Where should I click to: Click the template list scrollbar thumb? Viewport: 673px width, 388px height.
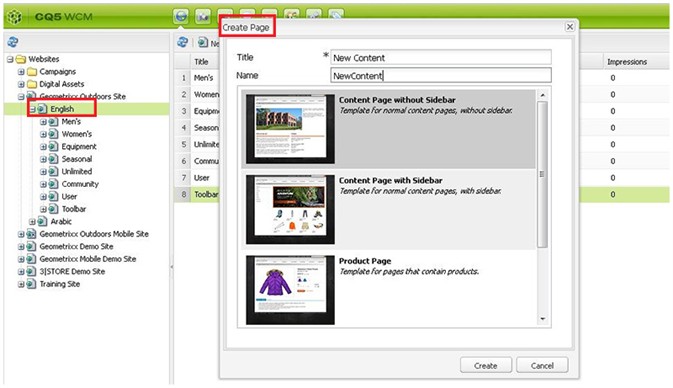[x=543, y=174]
